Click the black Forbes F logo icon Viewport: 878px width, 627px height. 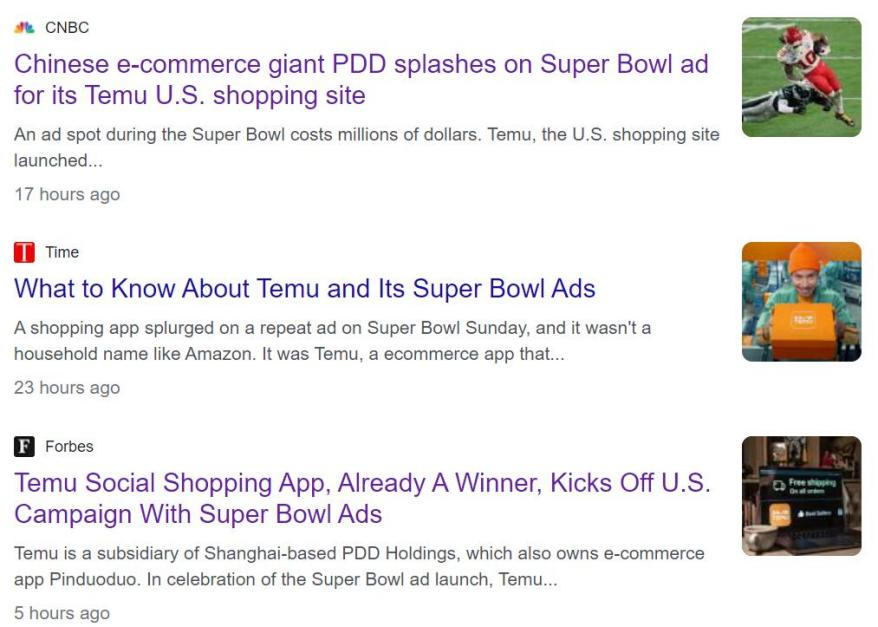click(24, 446)
